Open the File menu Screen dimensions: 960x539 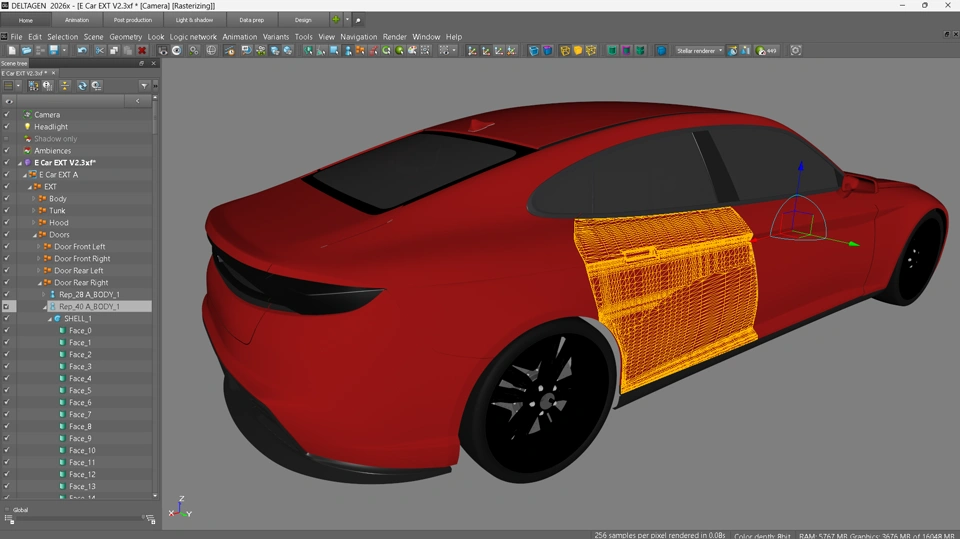(x=17, y=37)
